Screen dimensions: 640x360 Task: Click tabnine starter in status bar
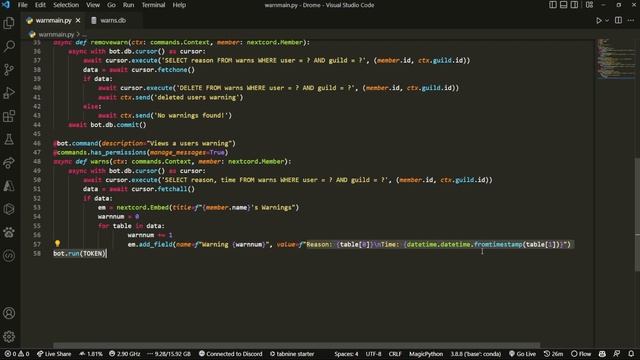pos(292,354)
